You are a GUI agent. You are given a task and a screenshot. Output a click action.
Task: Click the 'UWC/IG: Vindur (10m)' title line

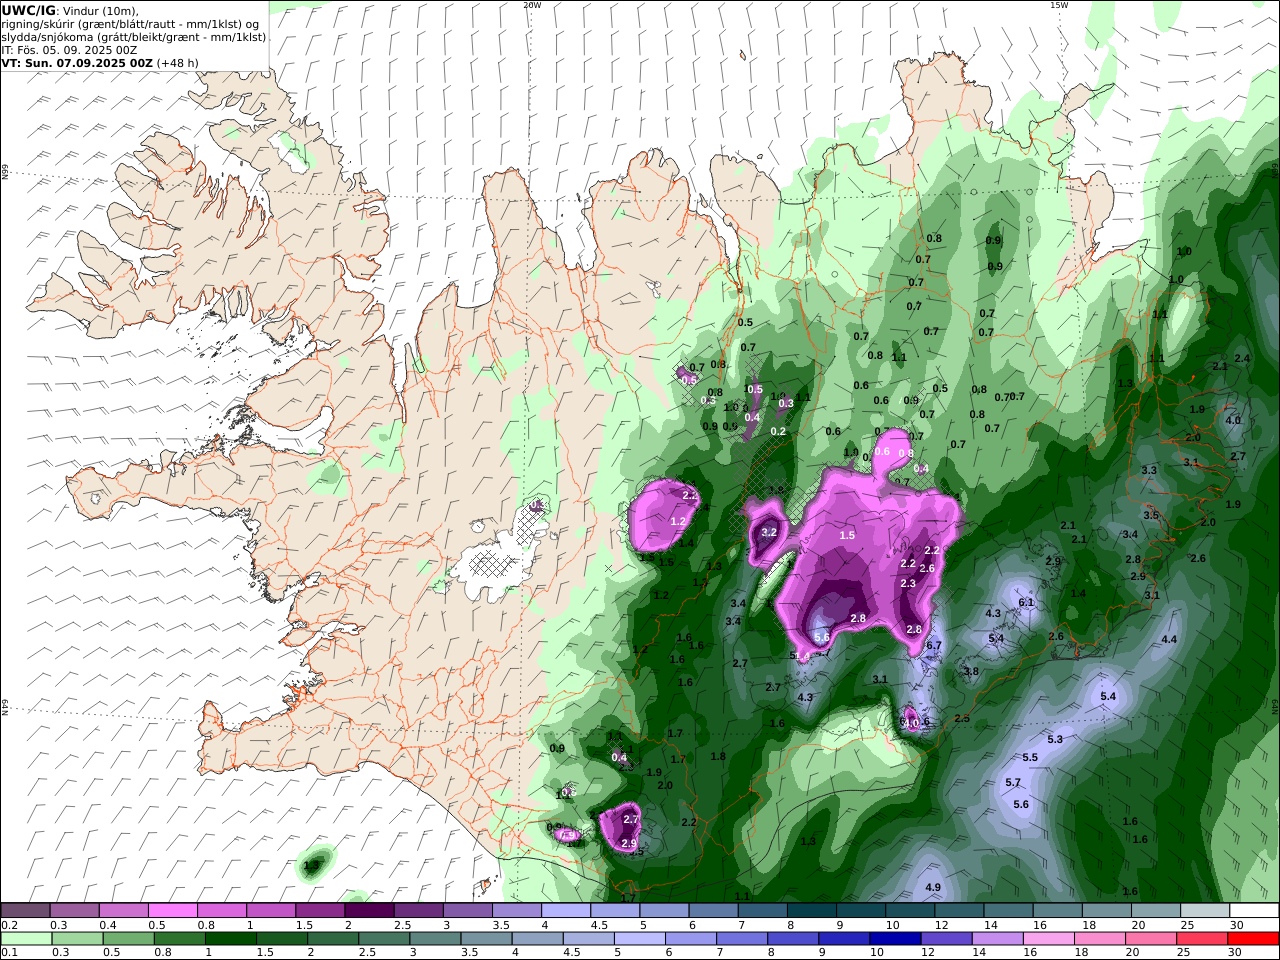click(x=71, y=11)
